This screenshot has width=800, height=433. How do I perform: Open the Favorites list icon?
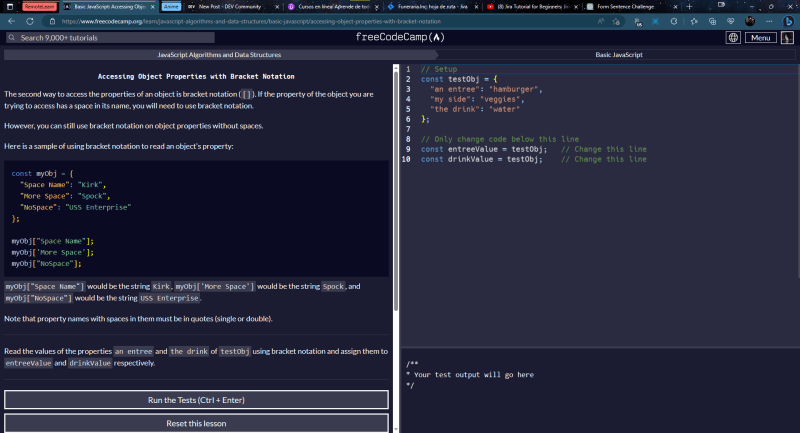(x=694, y=21)
